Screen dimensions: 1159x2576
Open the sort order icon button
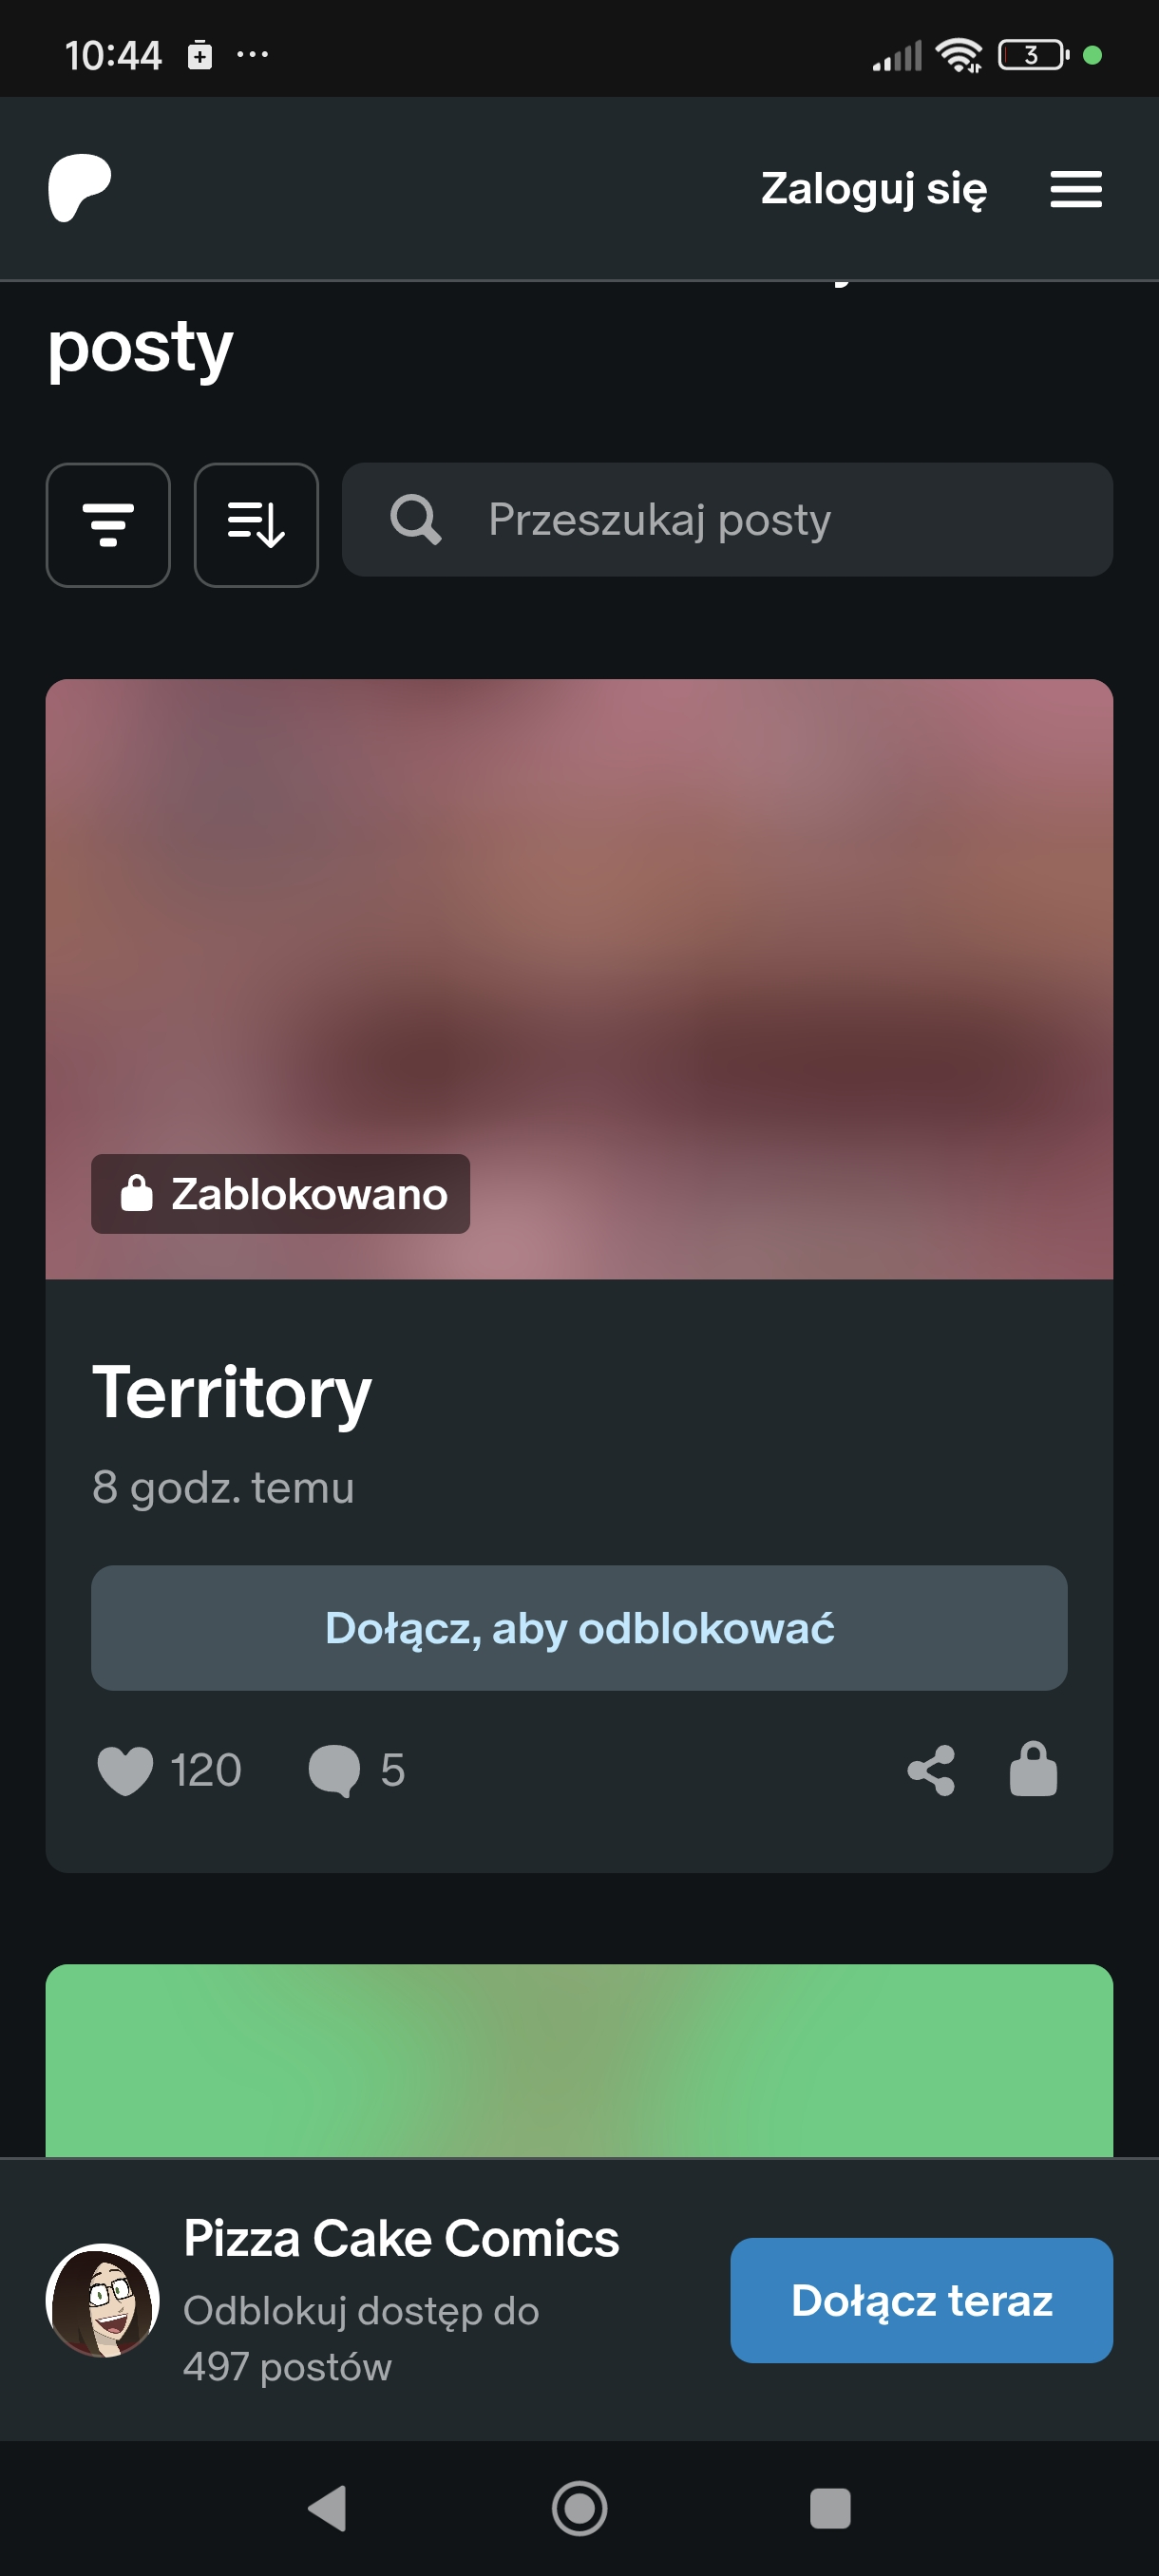256,525
